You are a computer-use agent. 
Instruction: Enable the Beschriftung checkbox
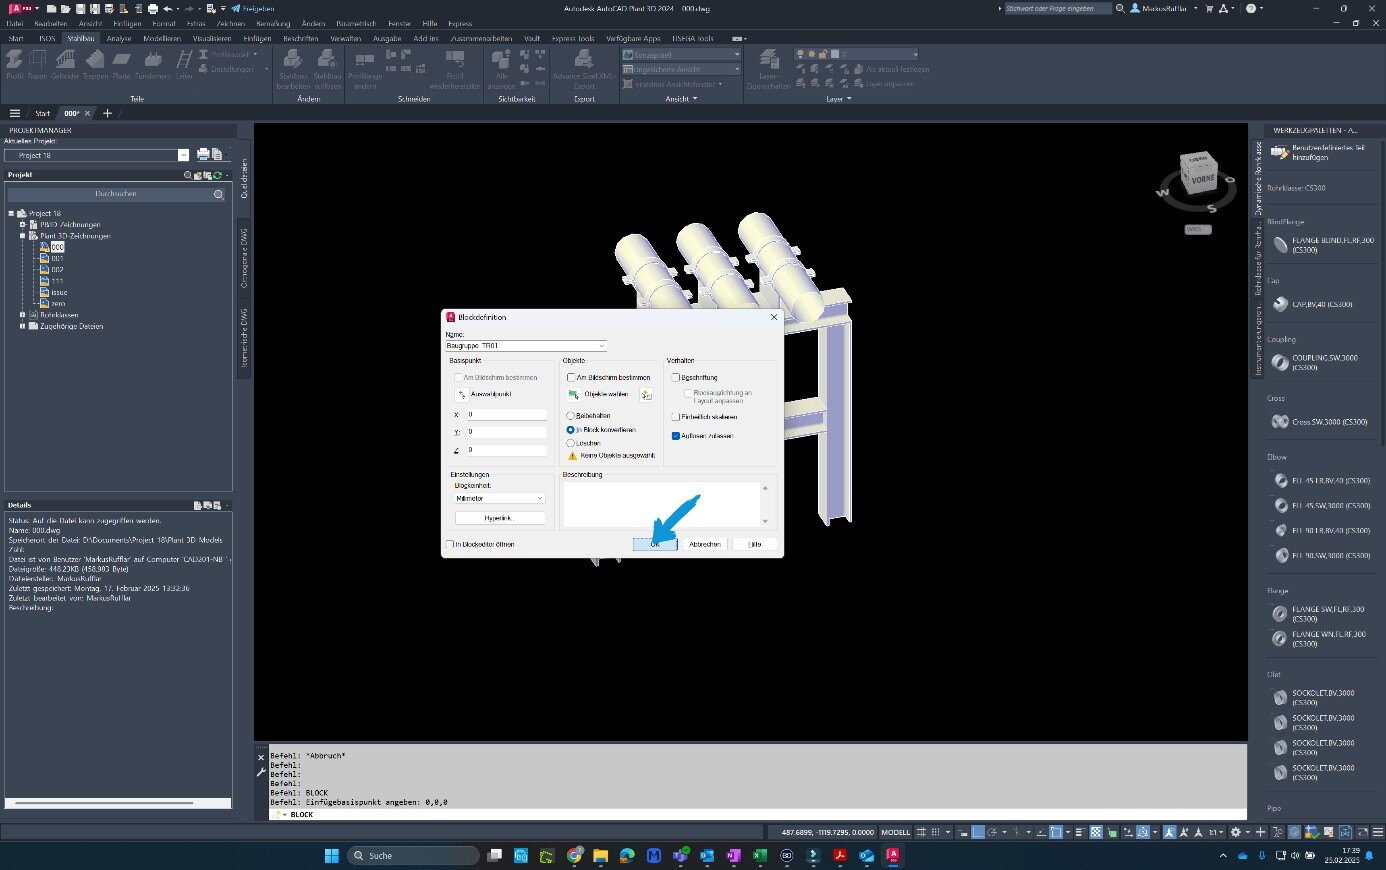(x=676, y=378)
